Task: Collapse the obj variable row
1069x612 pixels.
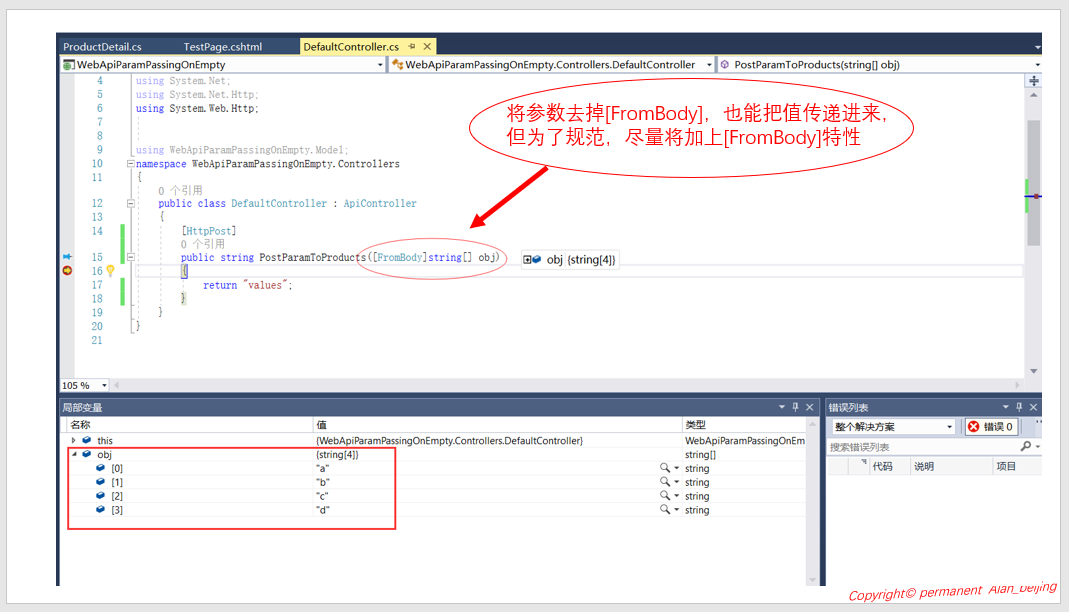Action: (x=74, y=455)
